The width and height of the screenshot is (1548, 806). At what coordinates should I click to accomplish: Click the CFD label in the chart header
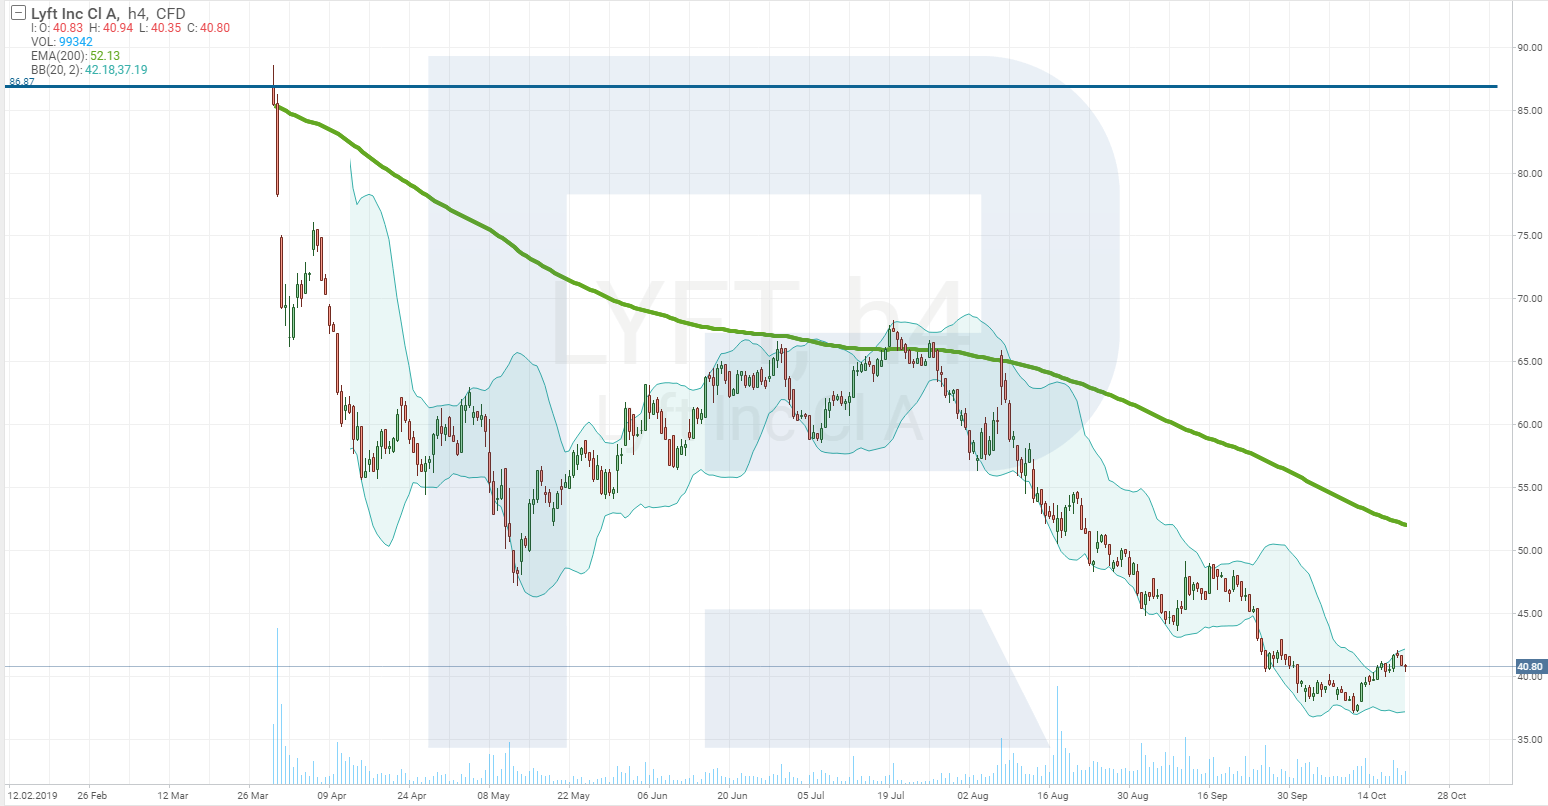(173, 14)
